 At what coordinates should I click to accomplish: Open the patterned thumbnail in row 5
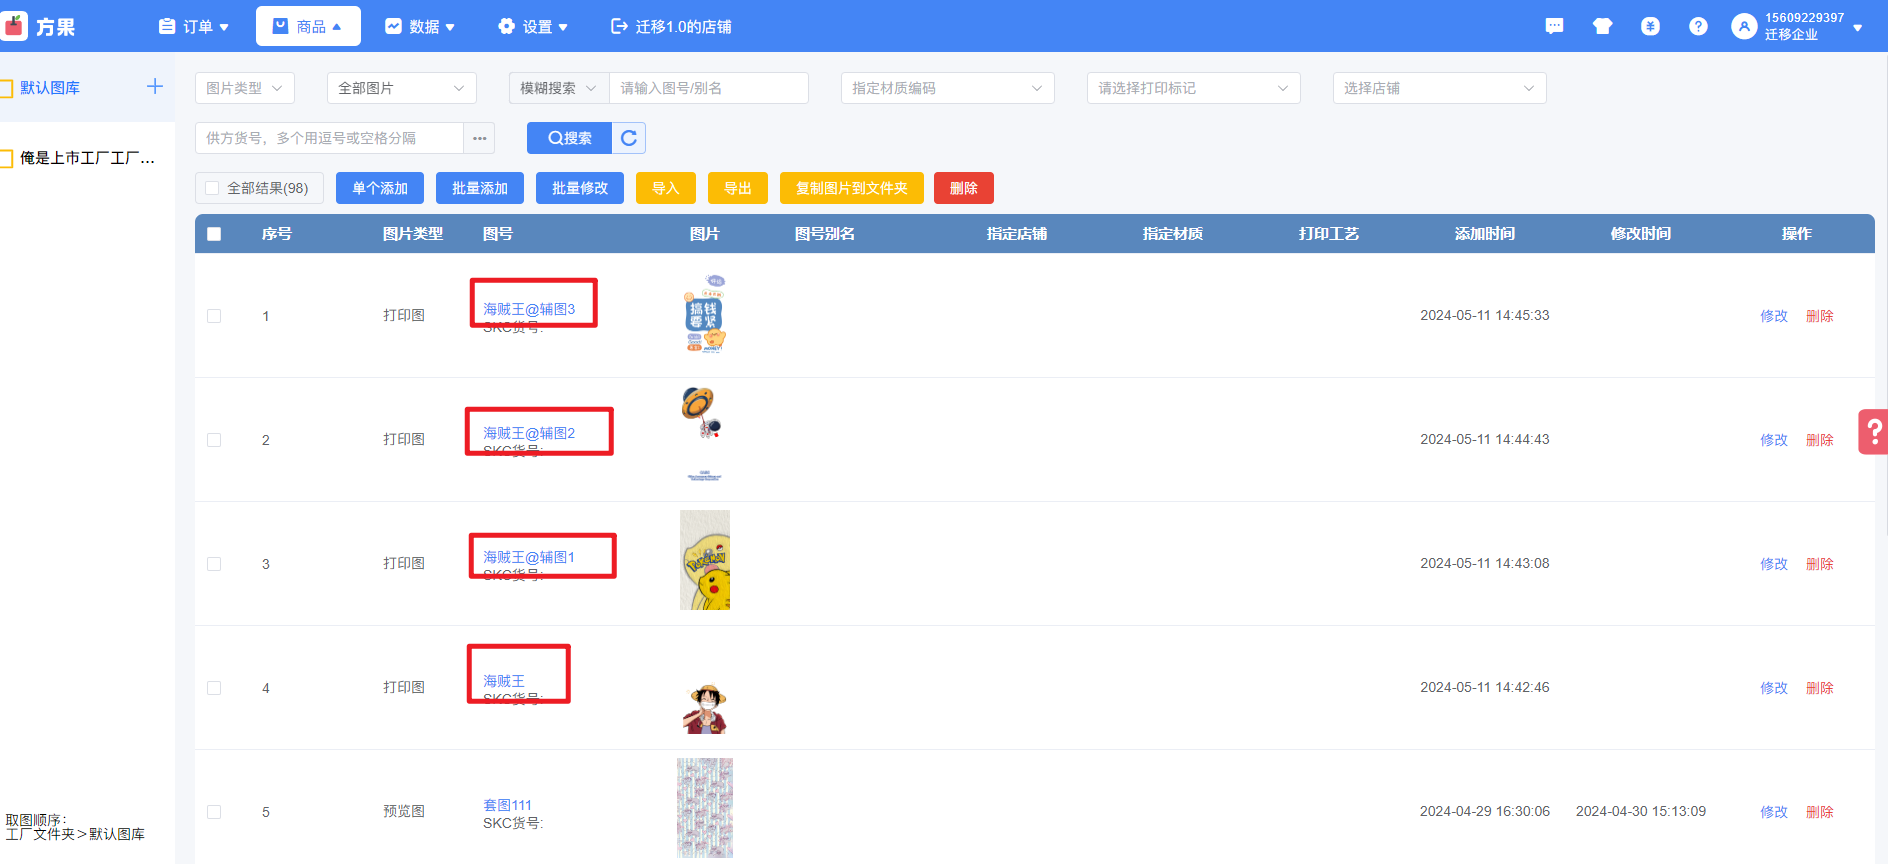705,808
